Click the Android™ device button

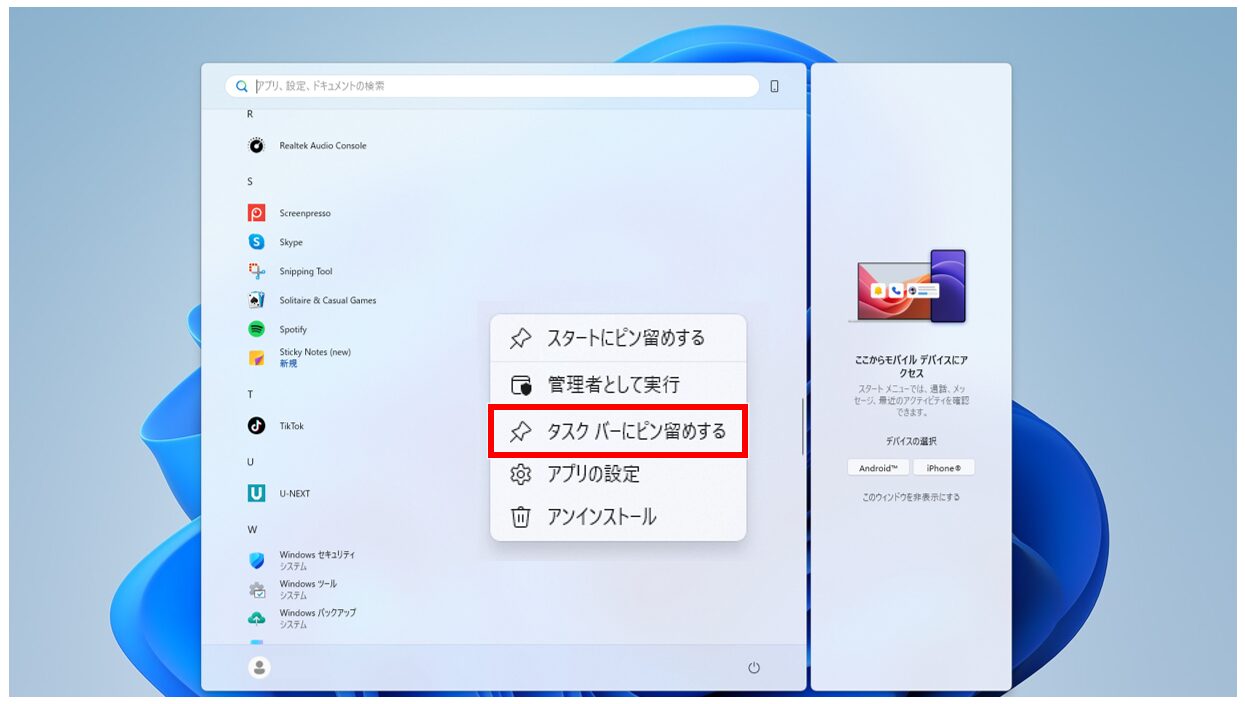(x=879, y=467)
